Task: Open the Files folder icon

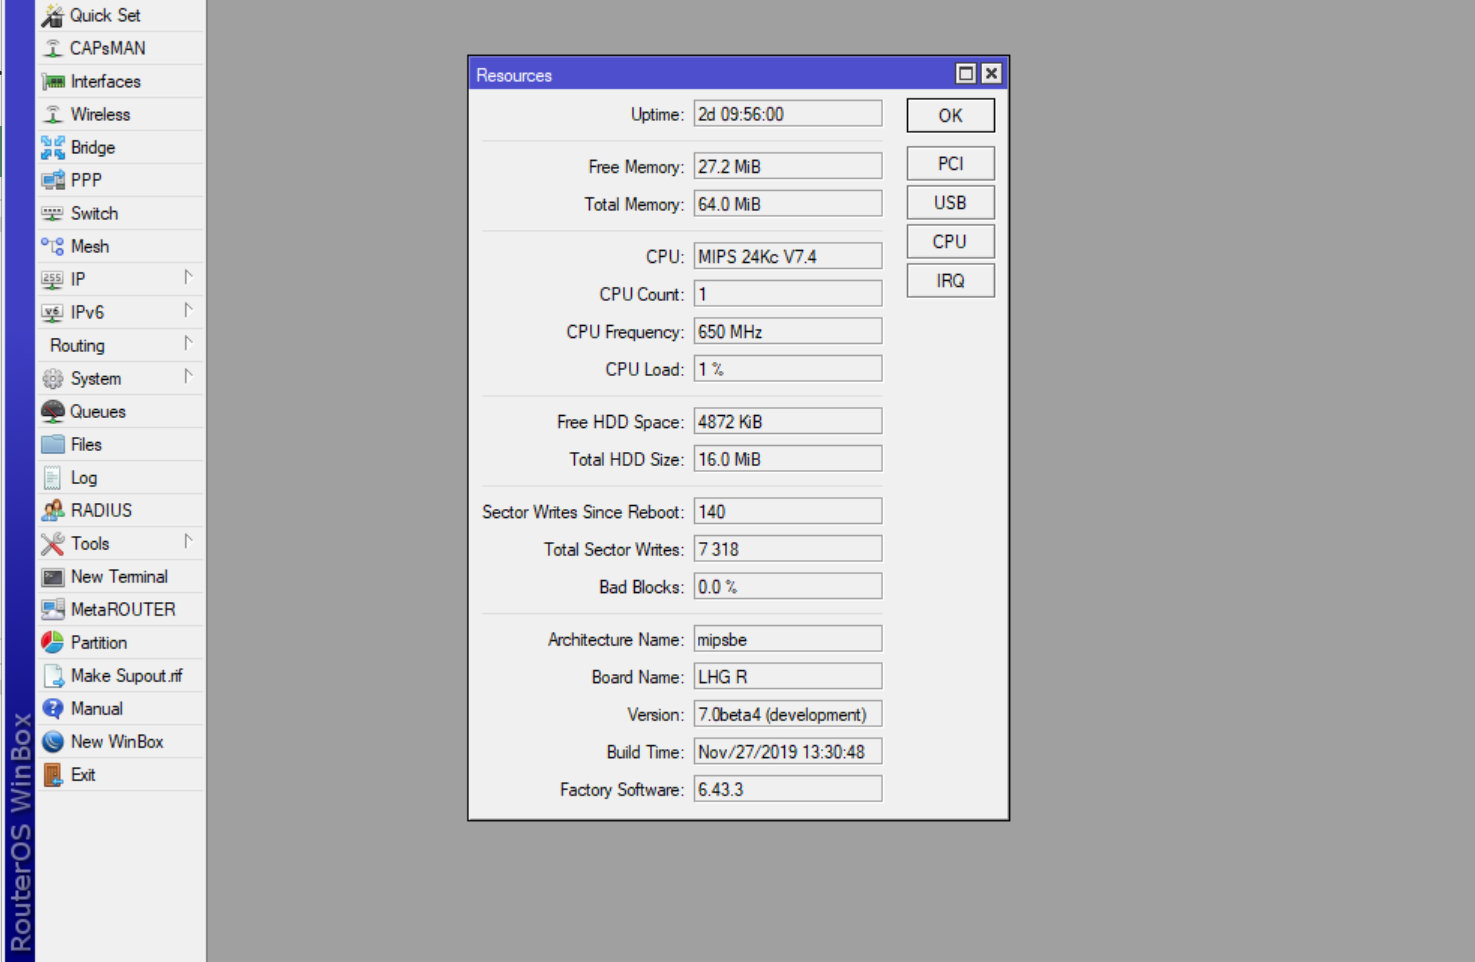Action: click(x=52, y=444)
